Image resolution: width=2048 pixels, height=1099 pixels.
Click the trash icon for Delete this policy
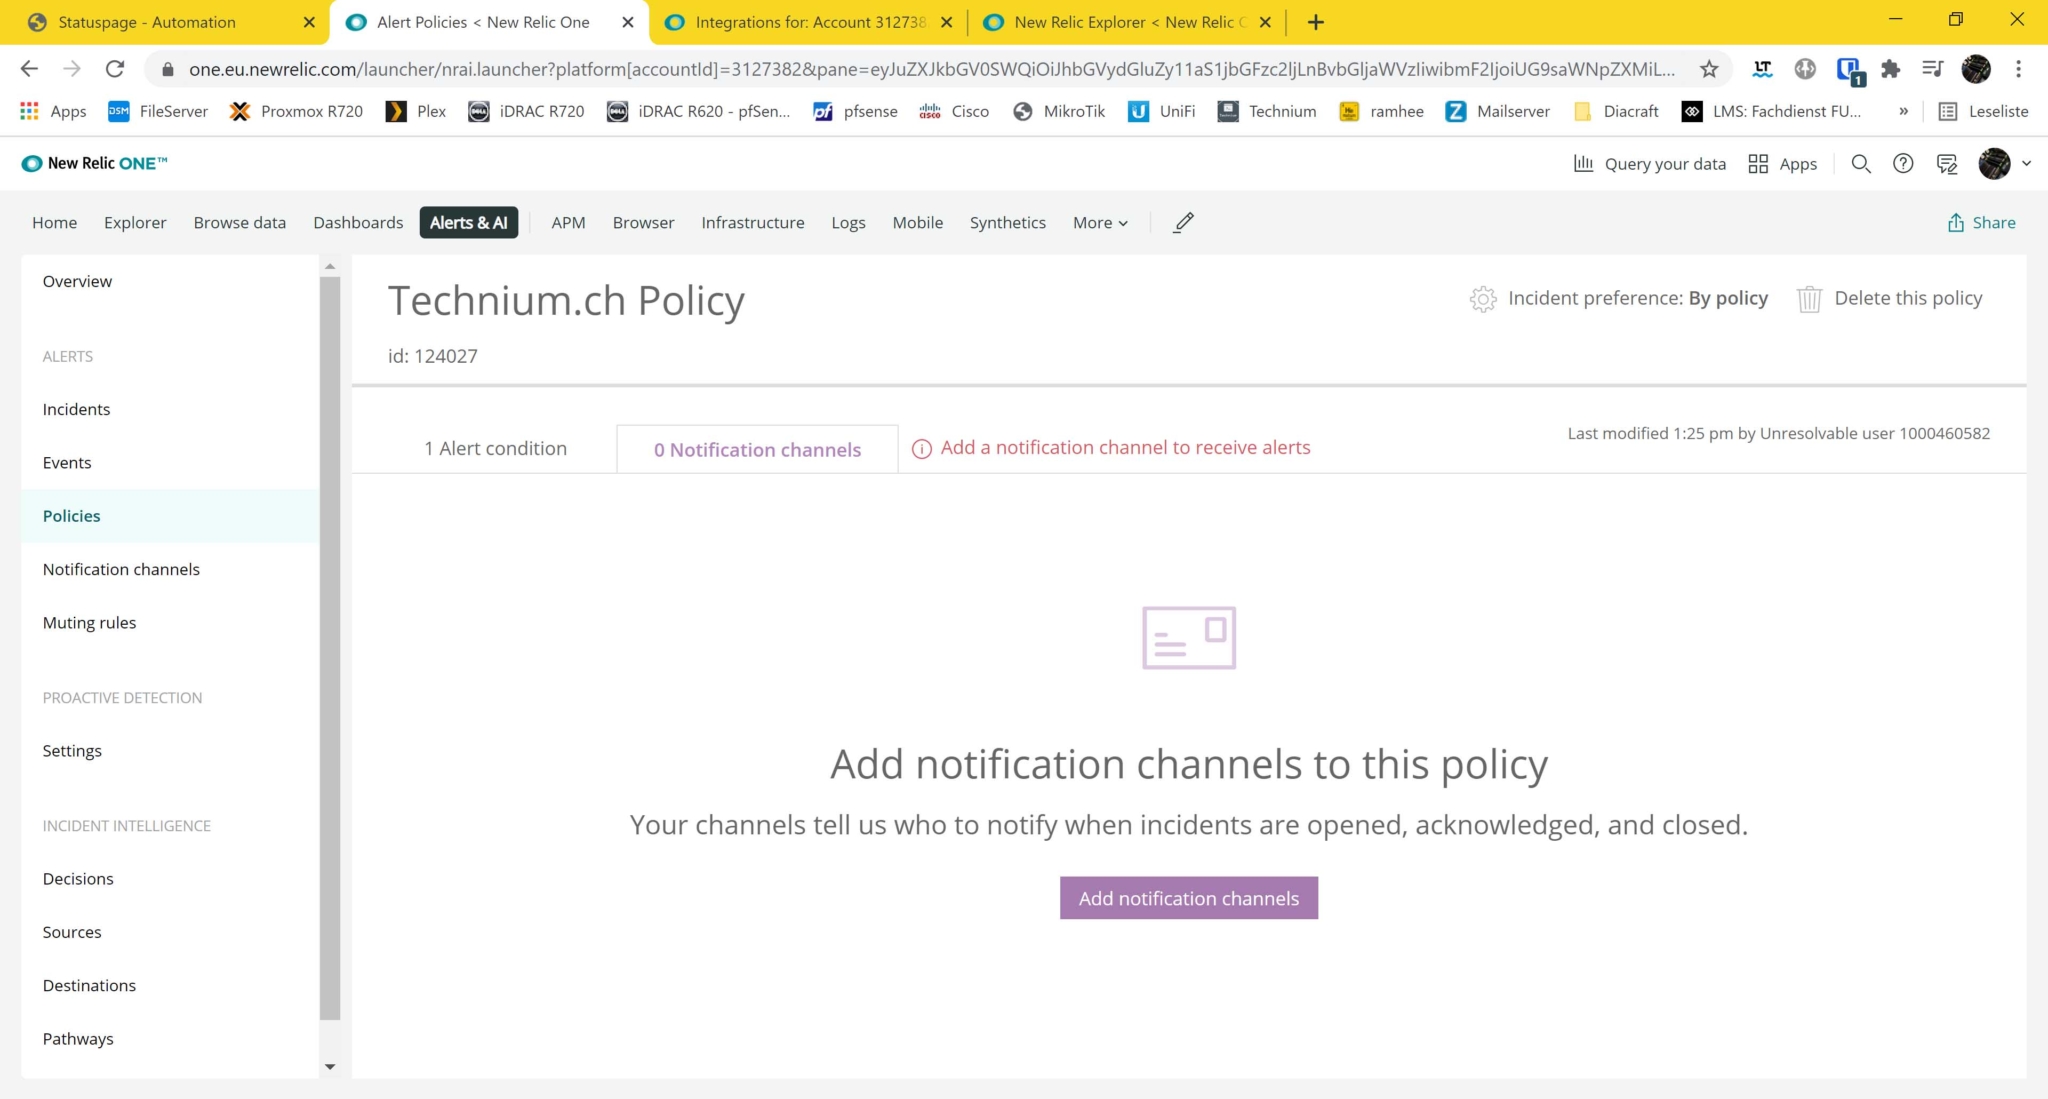point(1808,298)
